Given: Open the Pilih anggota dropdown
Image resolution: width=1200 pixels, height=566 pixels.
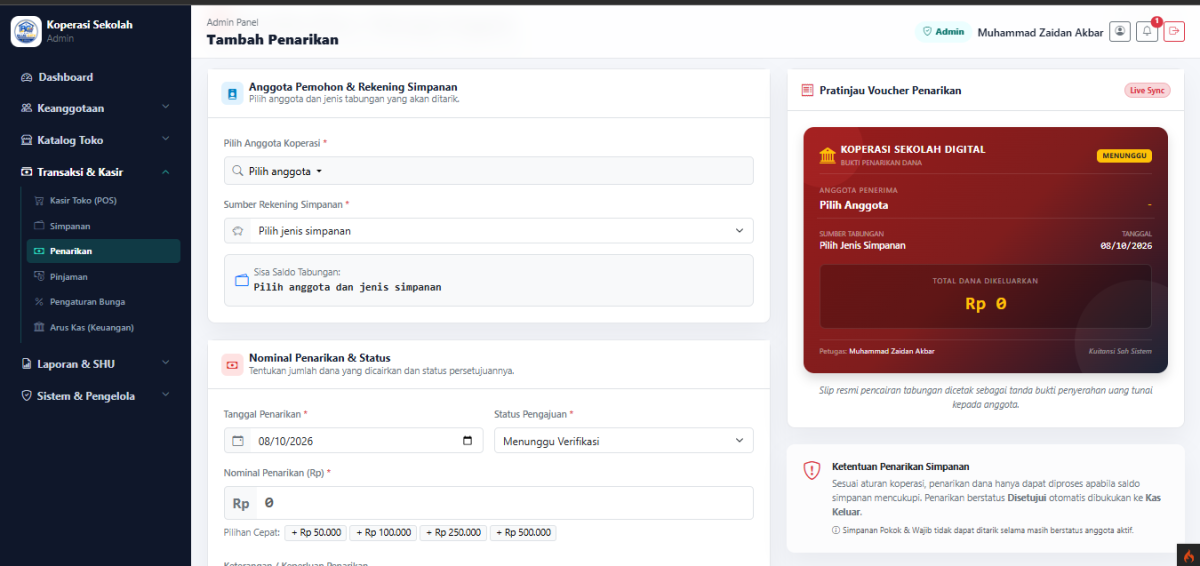Looking at the screenshot, I should (488, 171).
